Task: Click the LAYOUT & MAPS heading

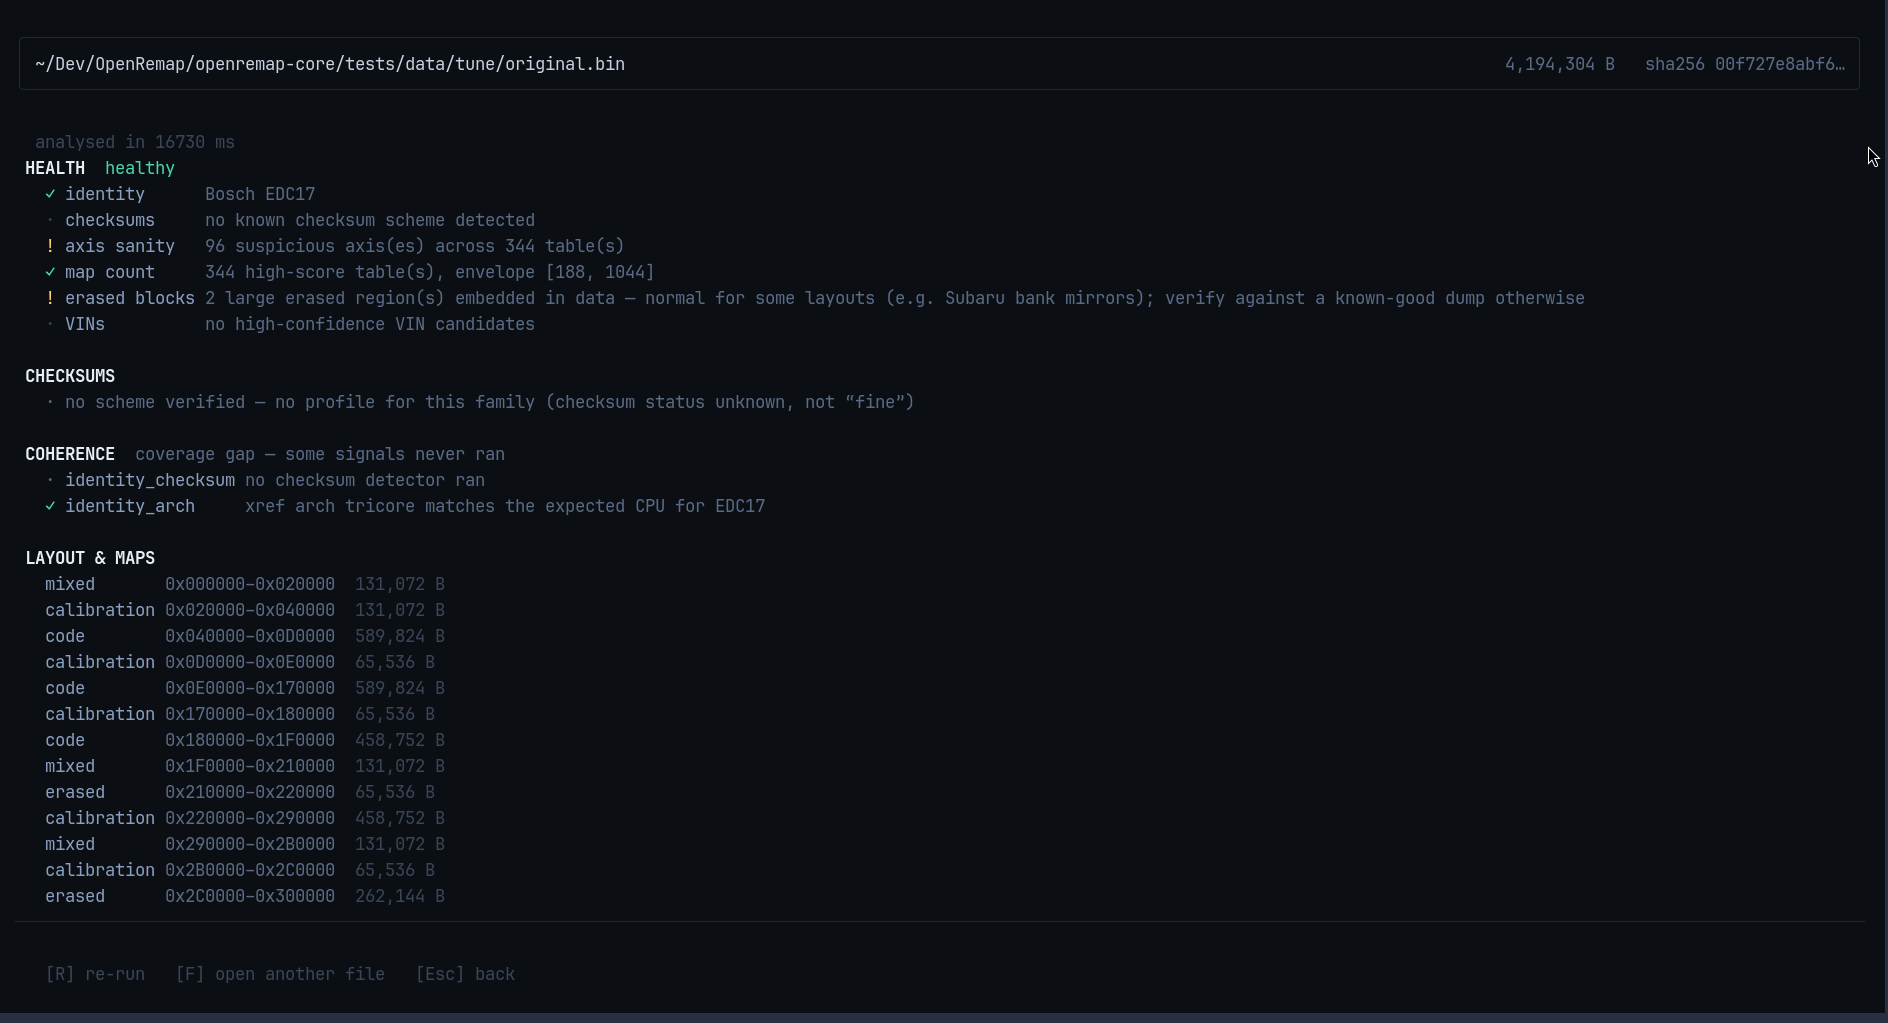Action: click(x=90, y=558)
